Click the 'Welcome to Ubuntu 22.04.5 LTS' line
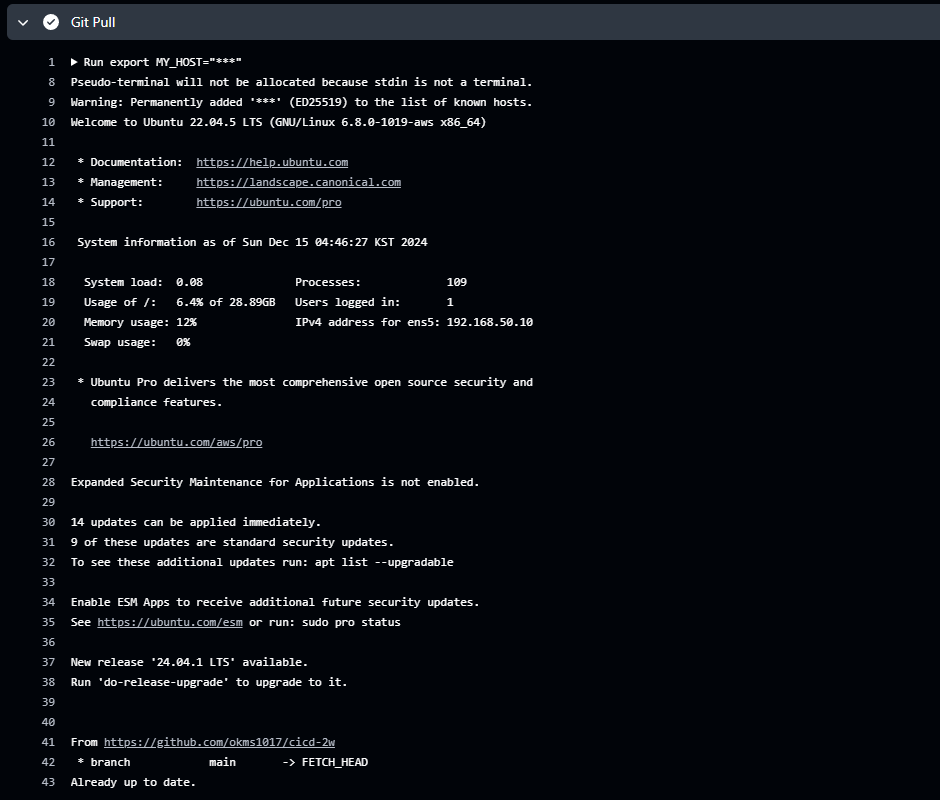This screenshot has width=940, height=800. (x=278, y=122)
